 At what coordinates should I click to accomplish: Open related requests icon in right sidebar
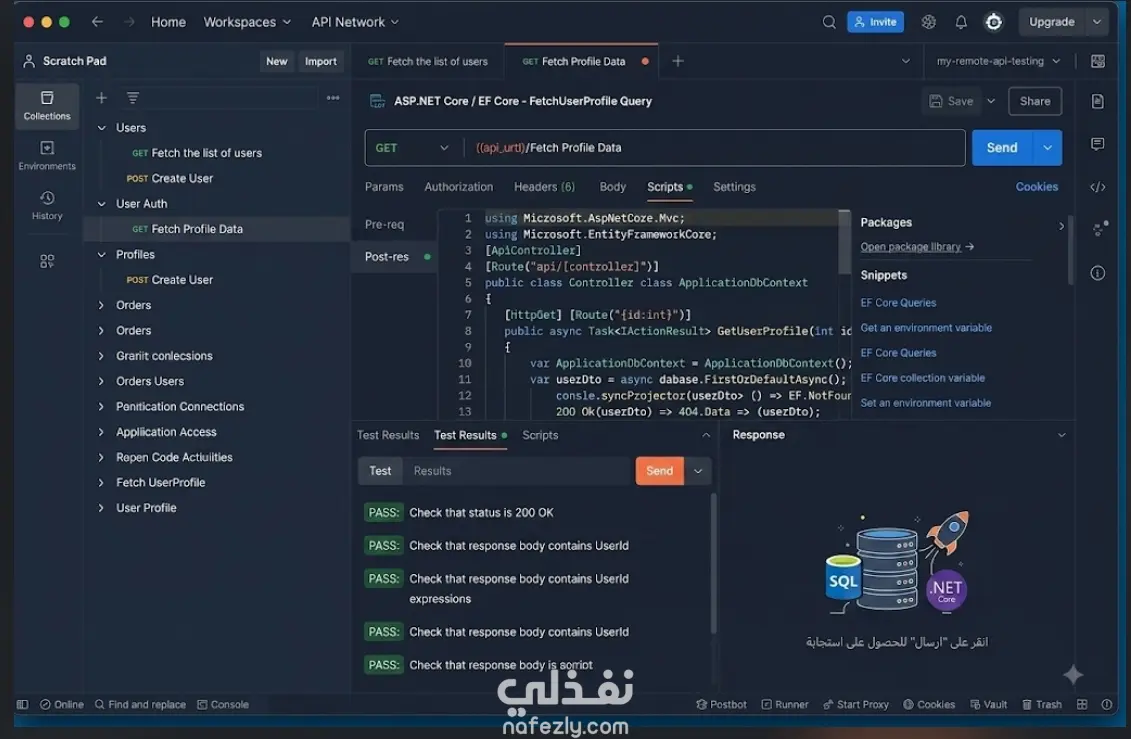[x=1099, y=229]
